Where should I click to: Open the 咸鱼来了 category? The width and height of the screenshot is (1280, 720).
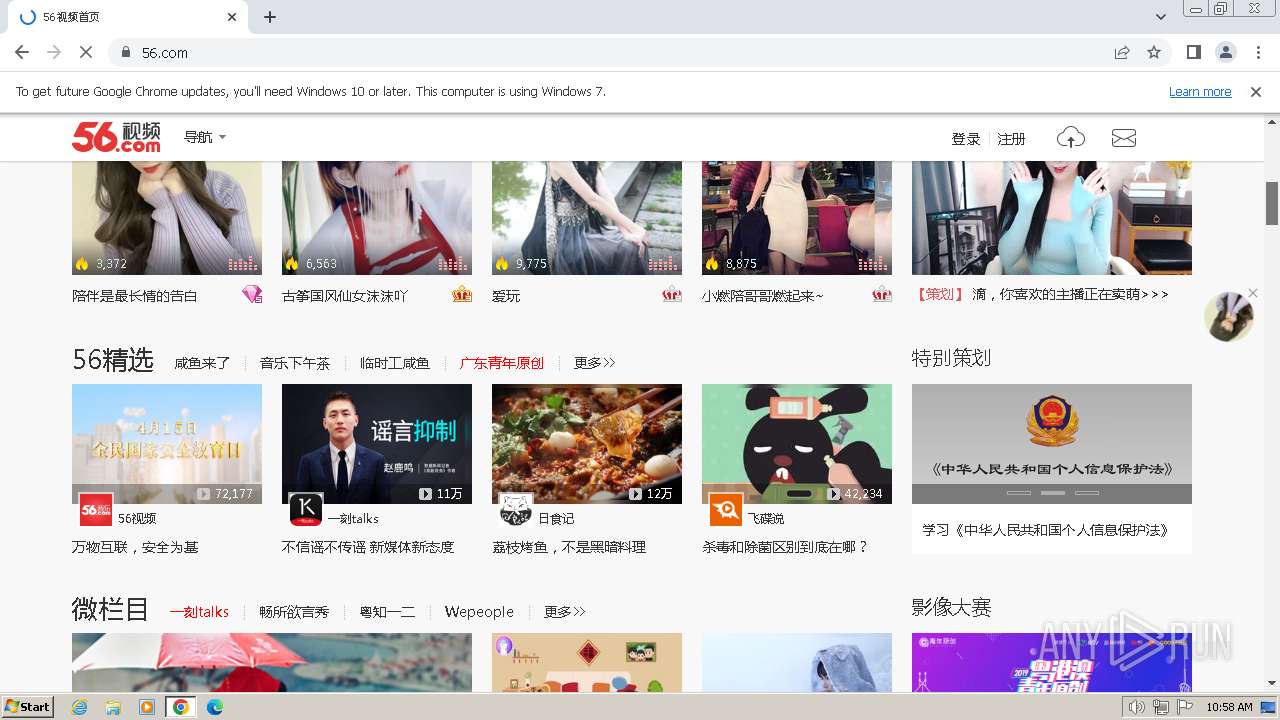click(x=202, y=363)
